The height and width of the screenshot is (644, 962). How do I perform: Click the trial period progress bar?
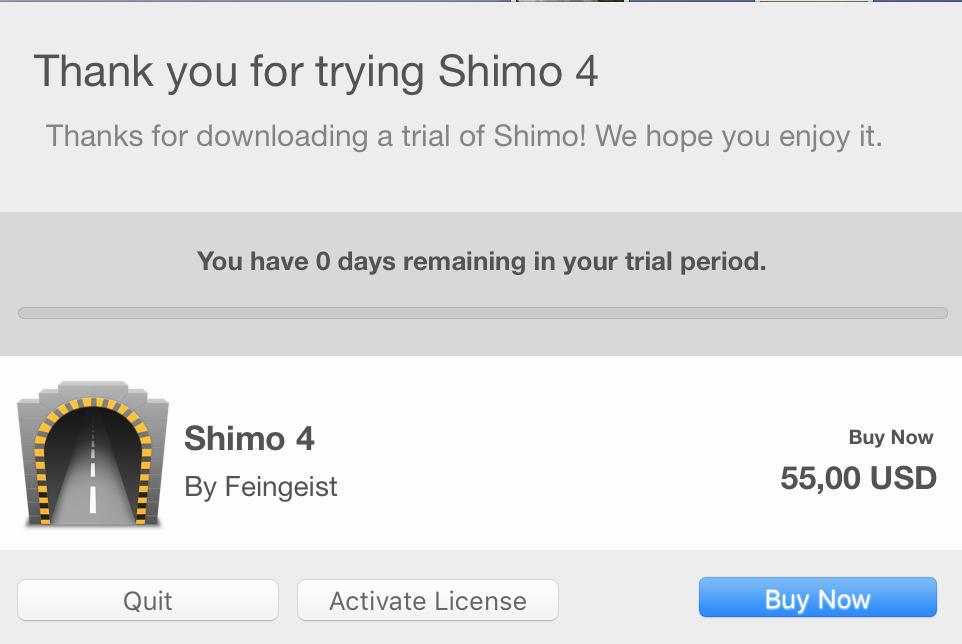(x=482, y=313)
